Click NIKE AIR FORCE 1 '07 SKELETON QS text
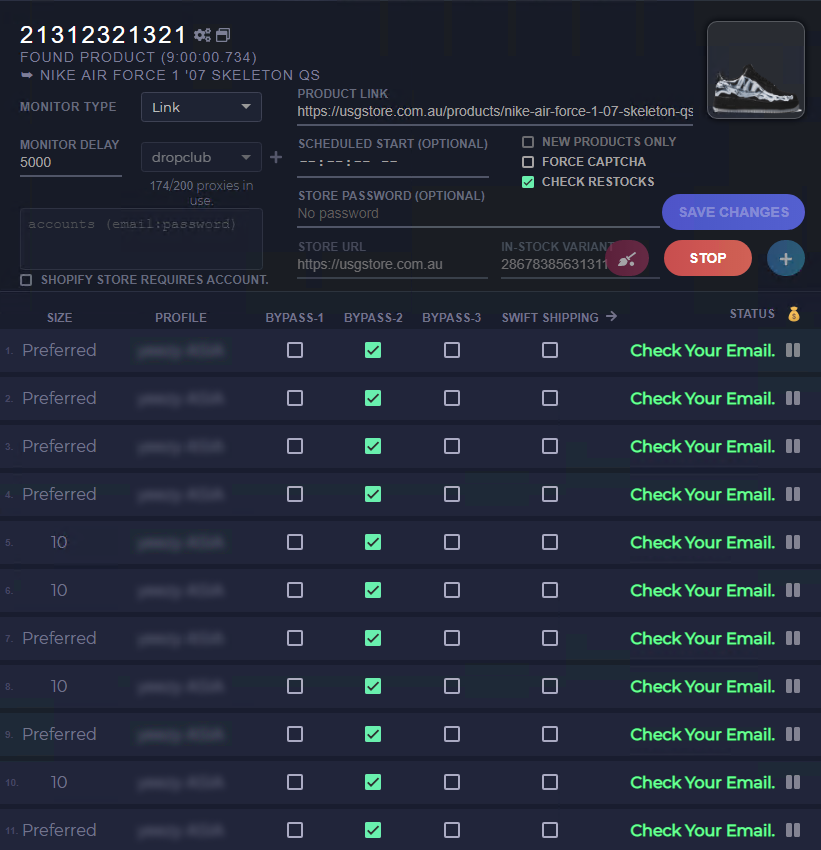 (180, 75)
